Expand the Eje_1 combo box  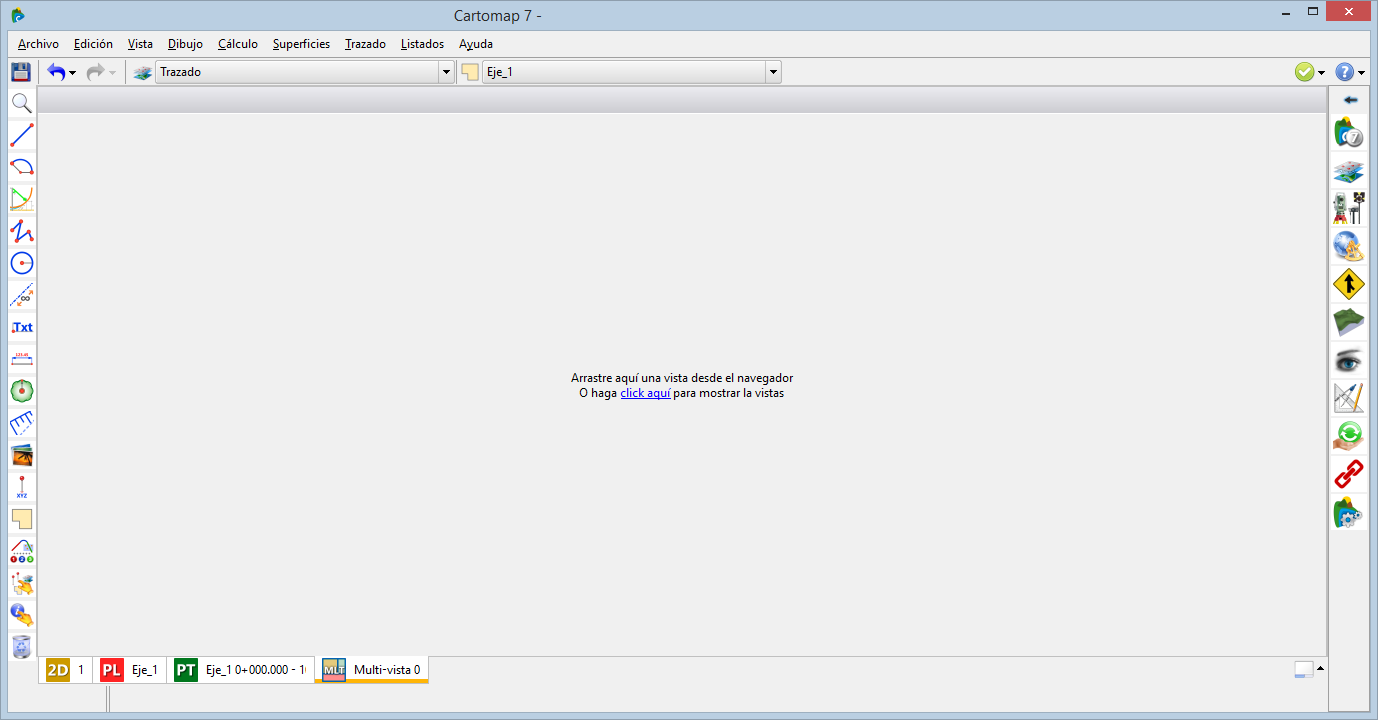click(773, 72)
